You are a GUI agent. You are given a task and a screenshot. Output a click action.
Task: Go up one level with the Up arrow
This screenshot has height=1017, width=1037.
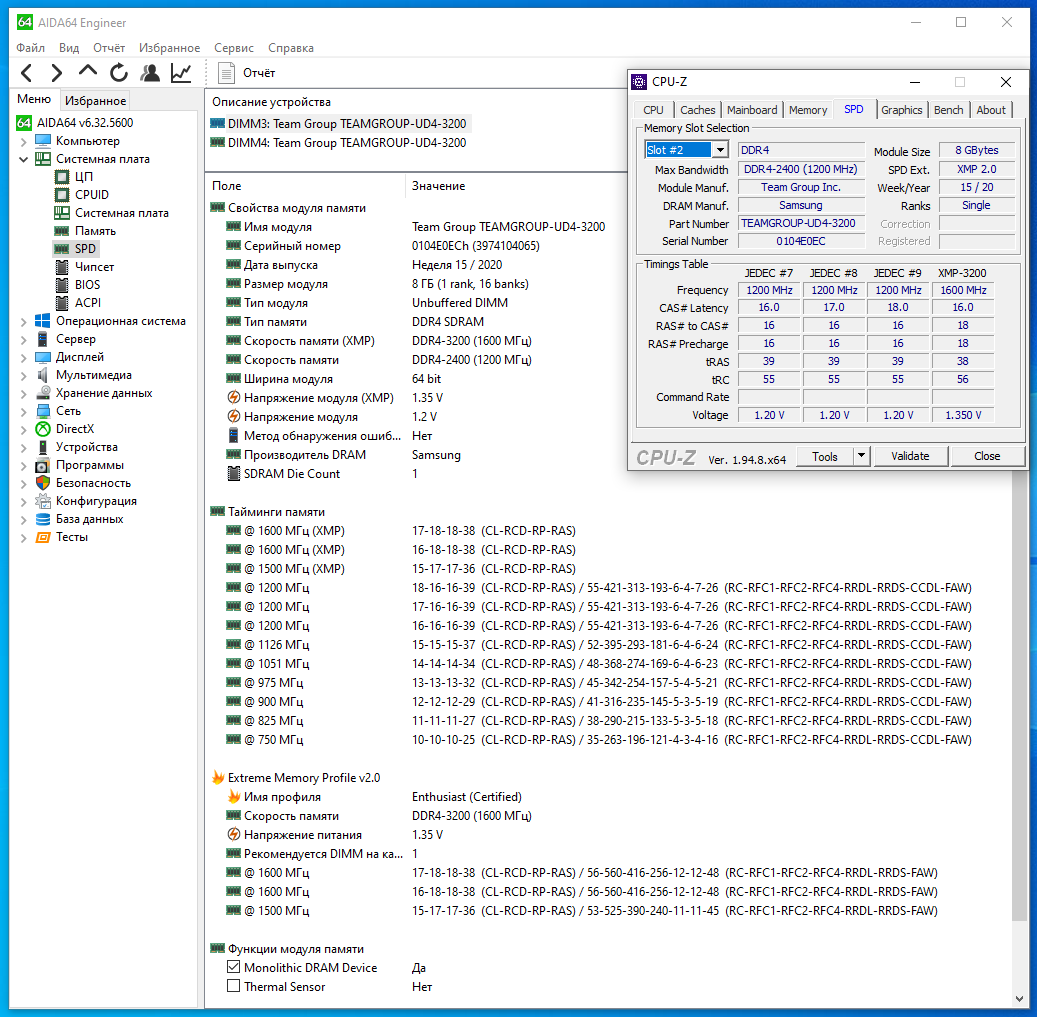pyautogui.click(x=87, y=71)
